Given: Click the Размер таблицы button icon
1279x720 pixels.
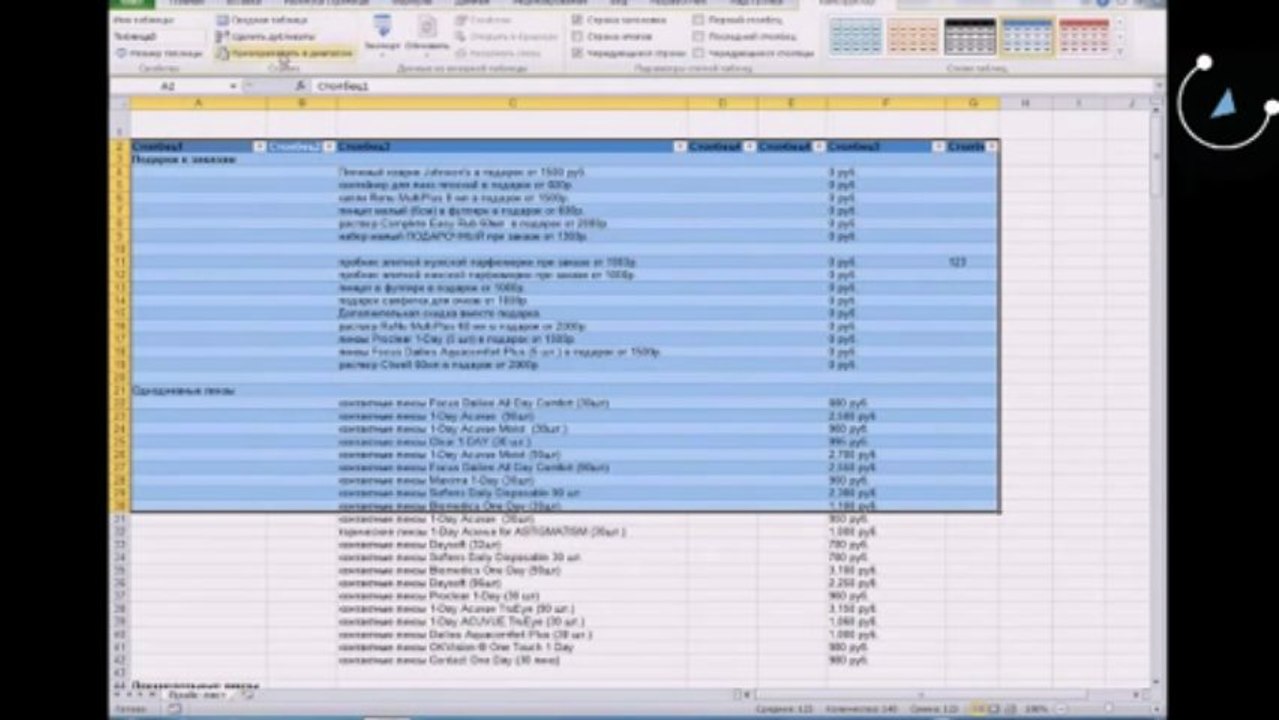Looking at the screenshot, I should point(121,53).
